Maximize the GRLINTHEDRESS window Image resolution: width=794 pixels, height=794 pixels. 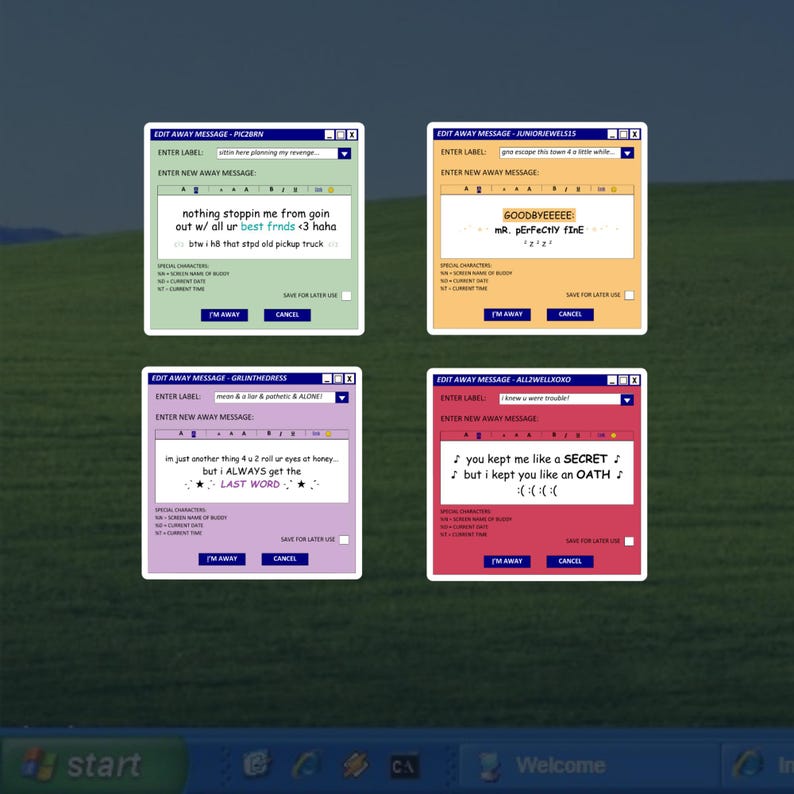pyautogui.click(x=338, y=379)
